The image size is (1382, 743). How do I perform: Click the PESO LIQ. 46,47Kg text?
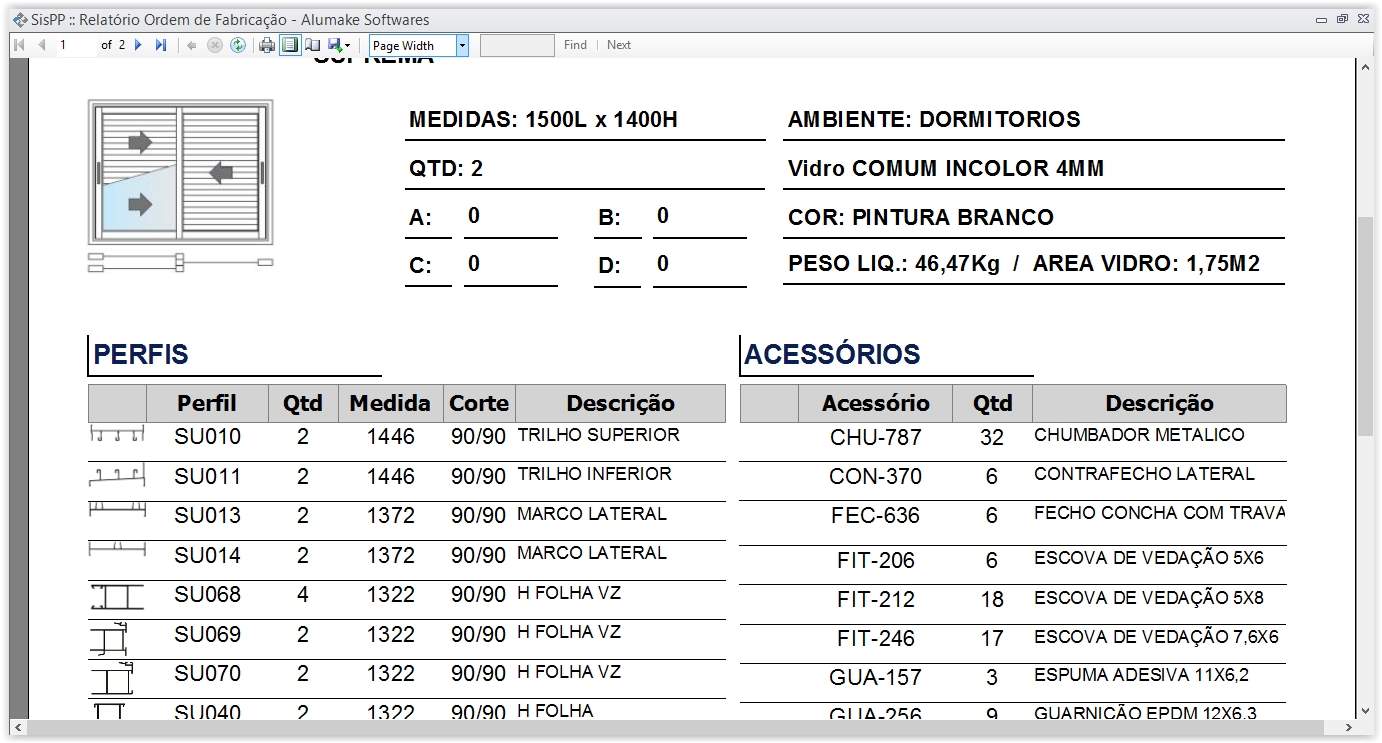[894, 264]
